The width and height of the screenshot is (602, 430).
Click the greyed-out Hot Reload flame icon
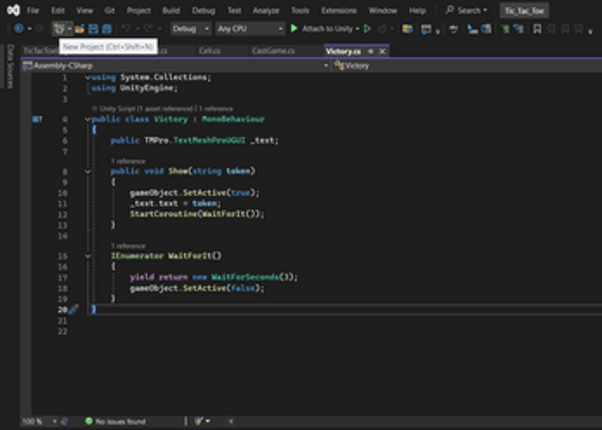(382, 29)
